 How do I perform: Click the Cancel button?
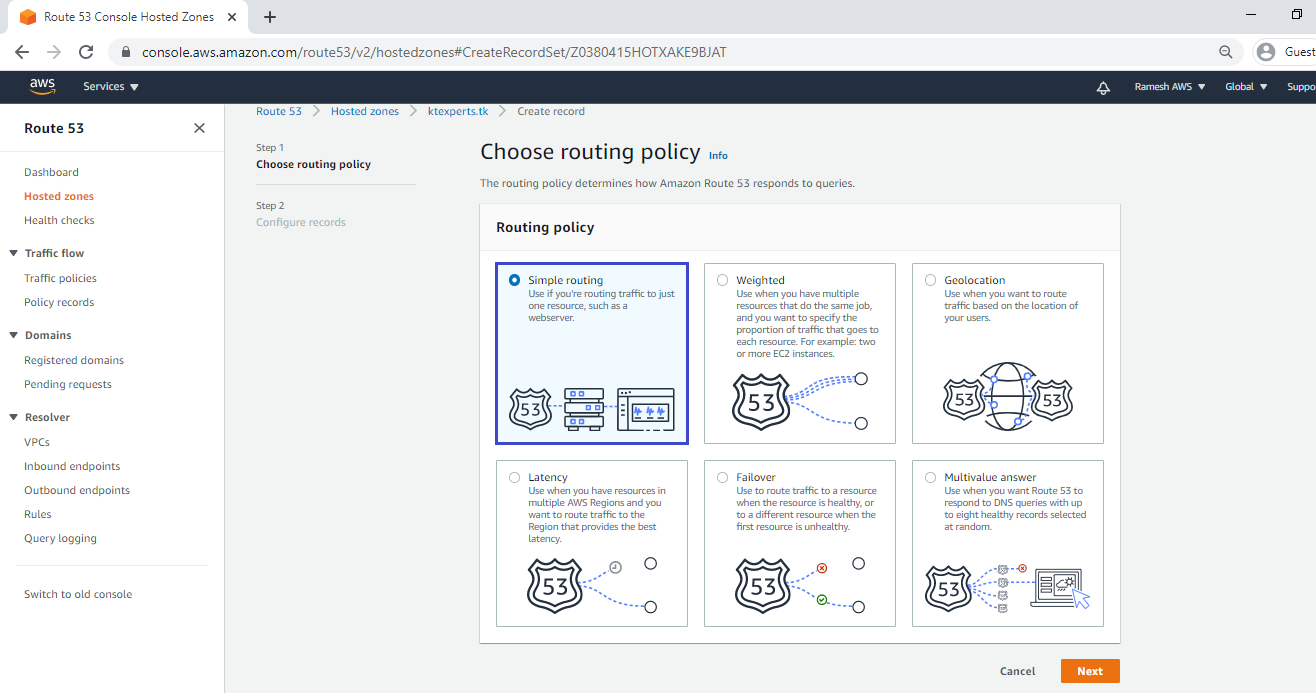[x=1017, y=671]
